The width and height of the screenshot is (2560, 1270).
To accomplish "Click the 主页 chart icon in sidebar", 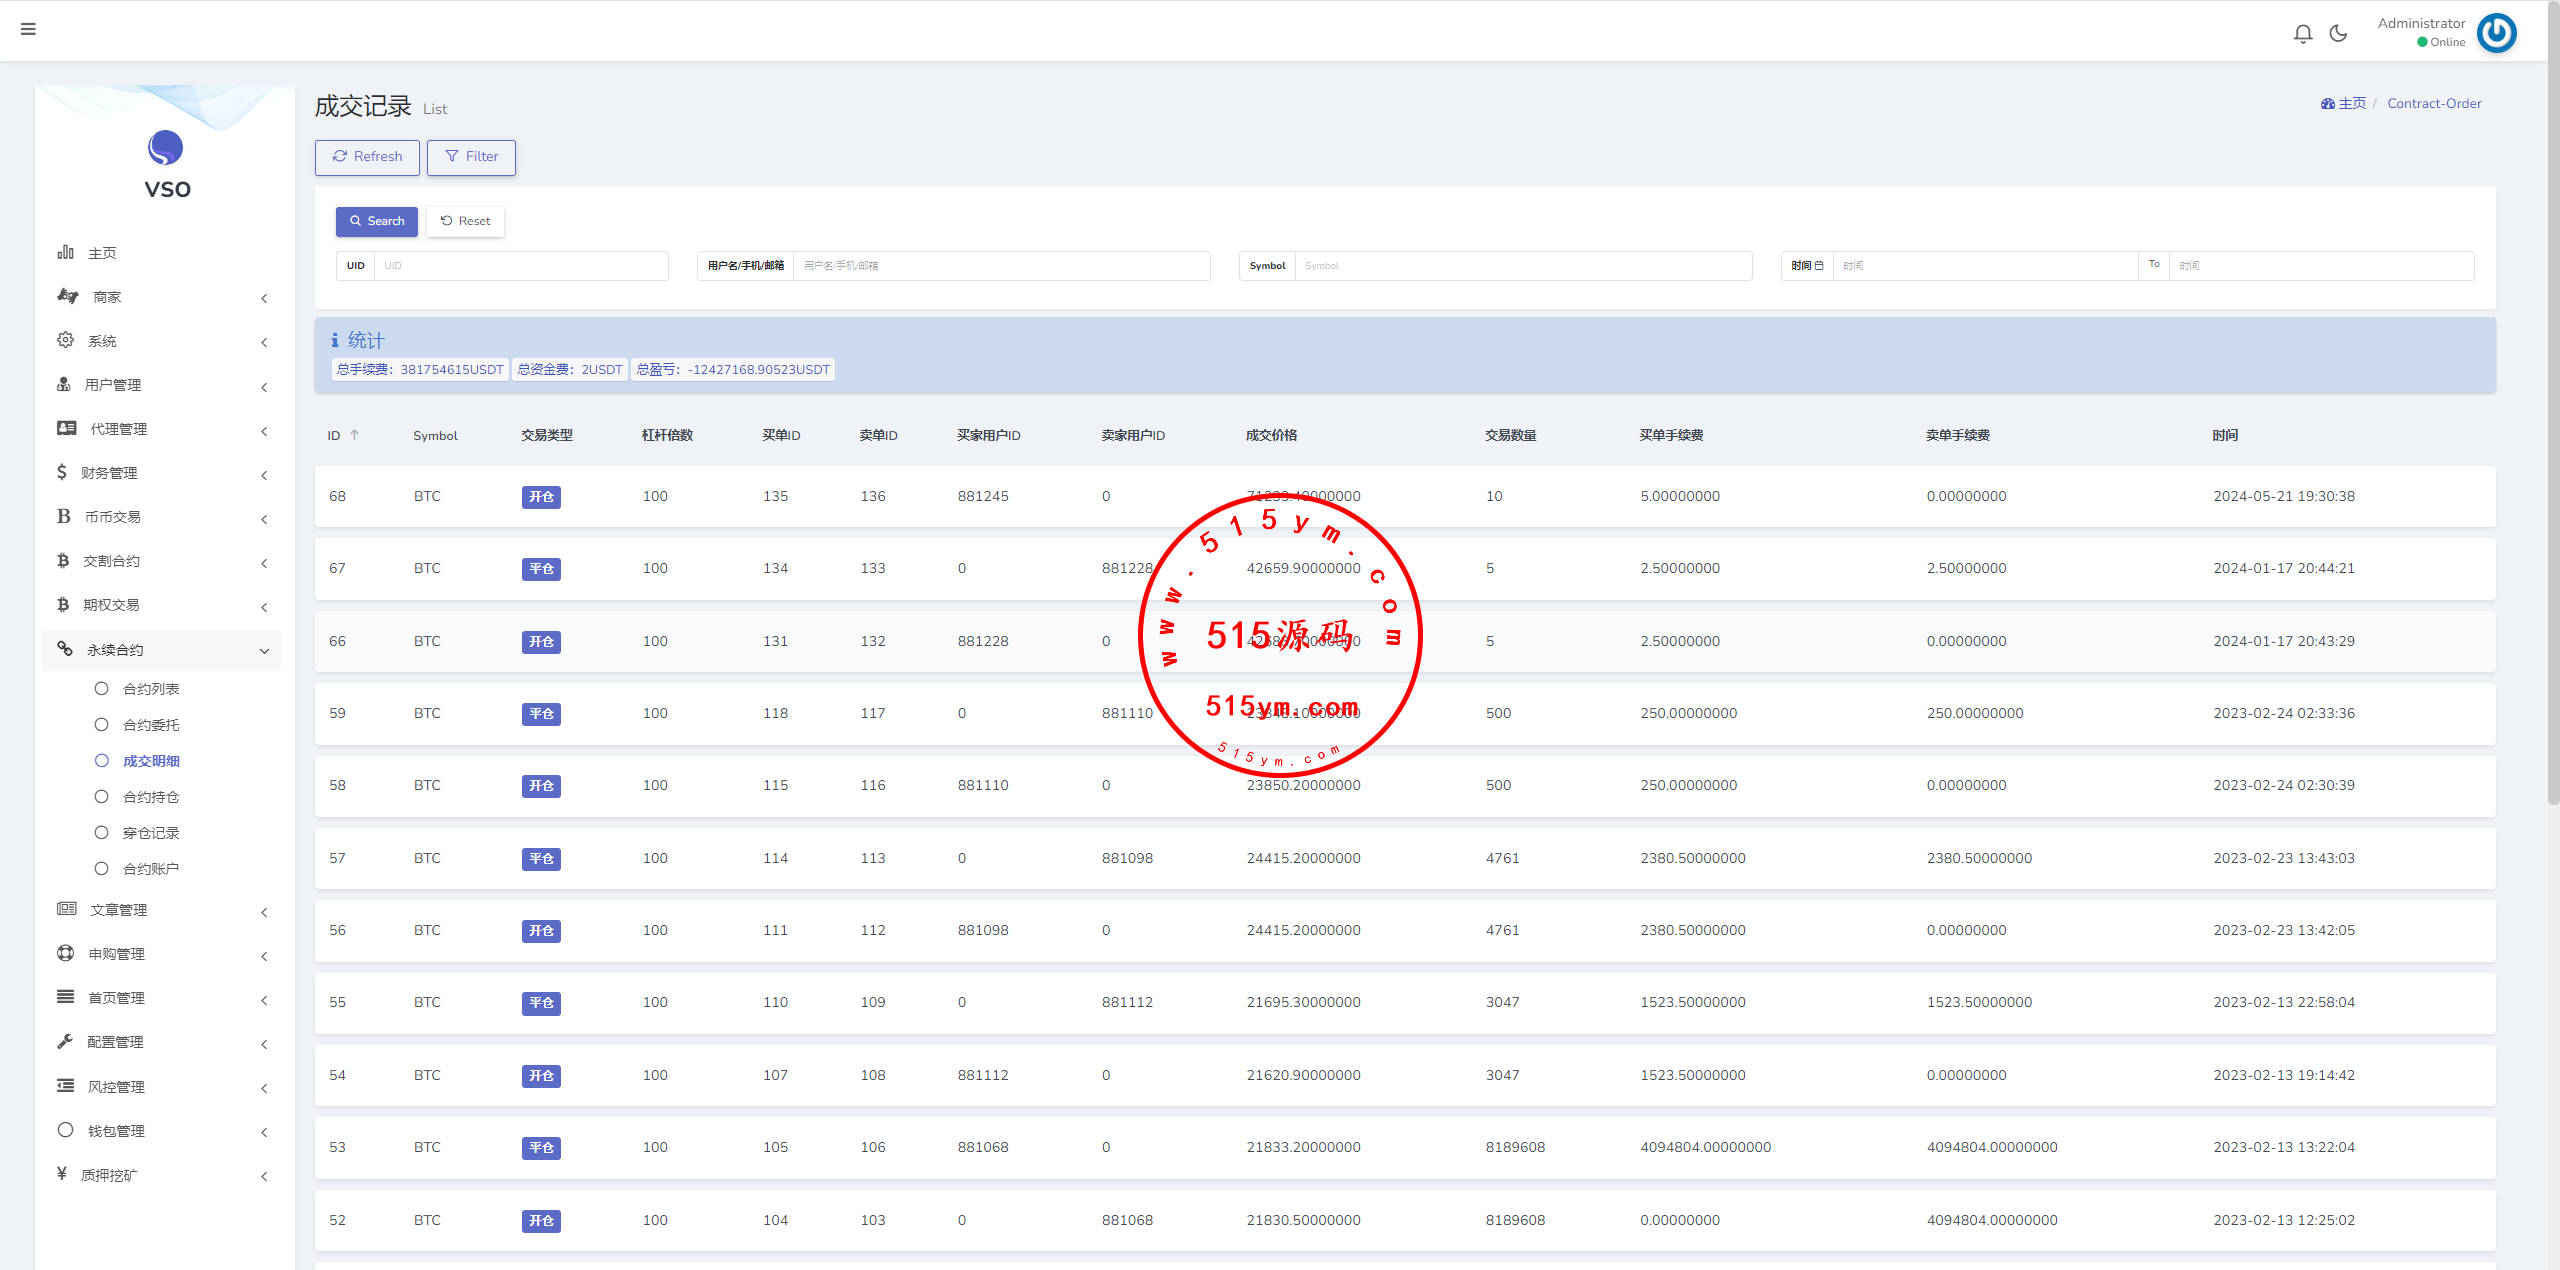I will point(65,252).
